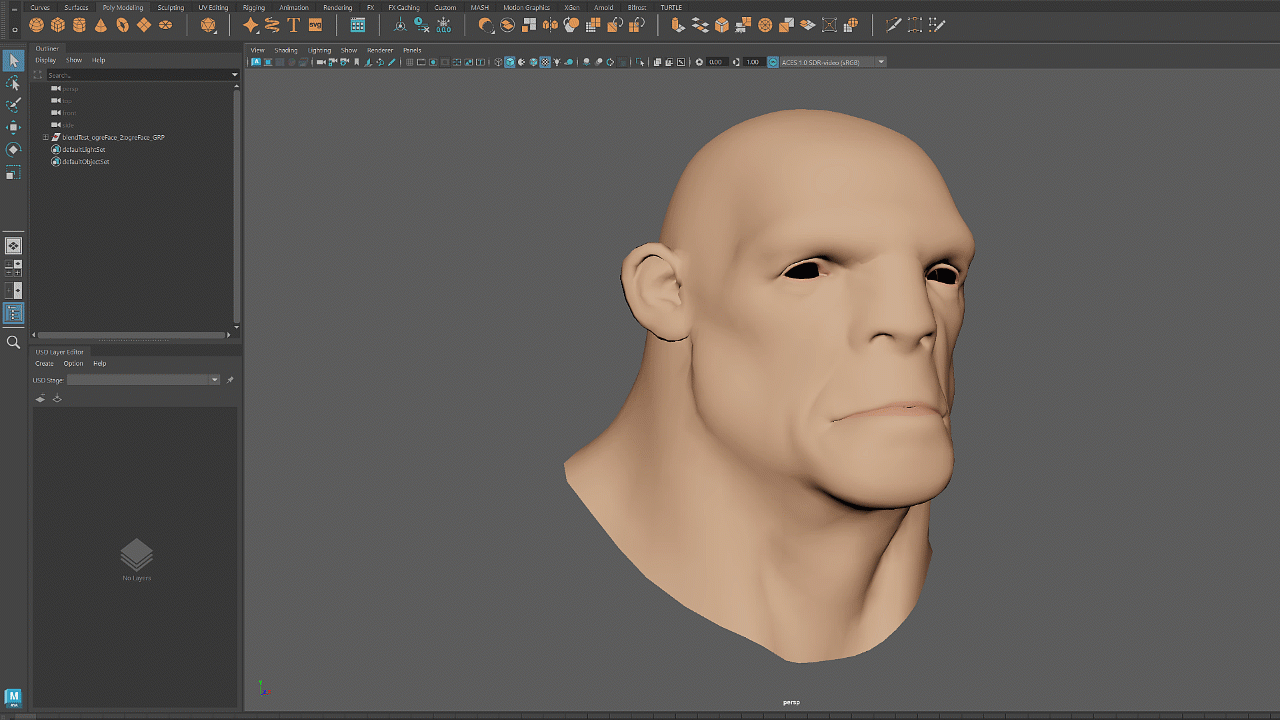The height and width of the screenshot is (720, 1280).
Task: Open the Shading menu in the viewport panel
Action: pos(286,49)
